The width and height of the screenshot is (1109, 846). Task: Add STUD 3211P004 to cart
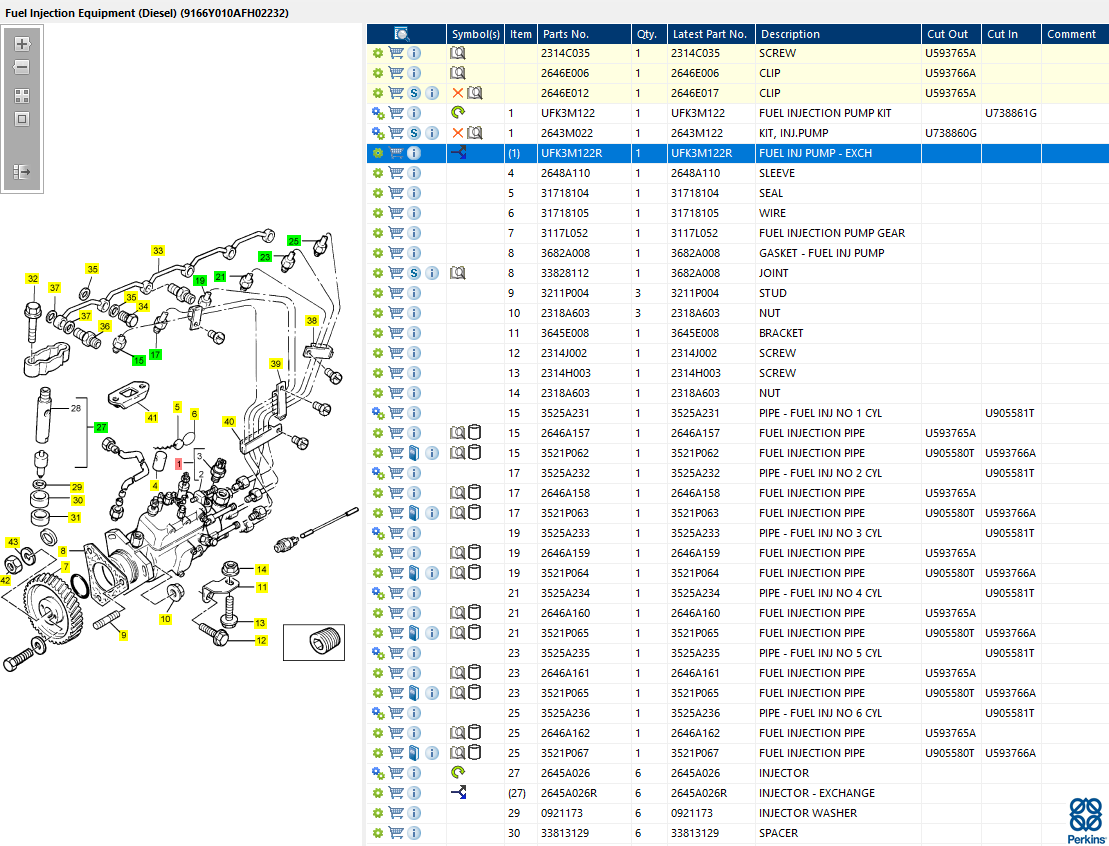click(x=396, y=293)
